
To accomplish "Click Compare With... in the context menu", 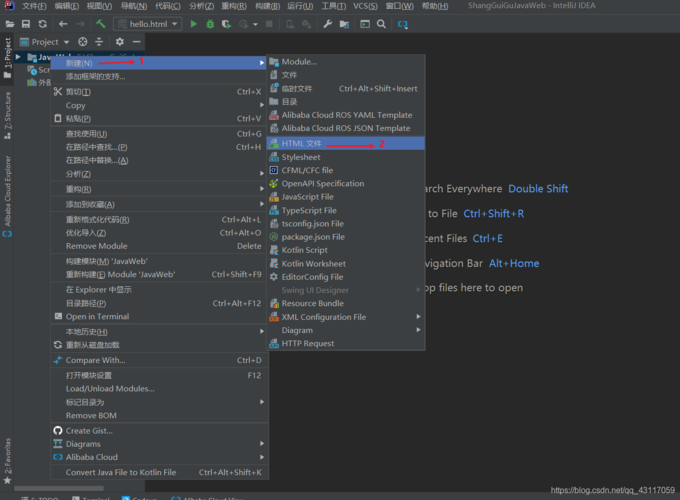I will pyautogui.click(x=159, y=360).
